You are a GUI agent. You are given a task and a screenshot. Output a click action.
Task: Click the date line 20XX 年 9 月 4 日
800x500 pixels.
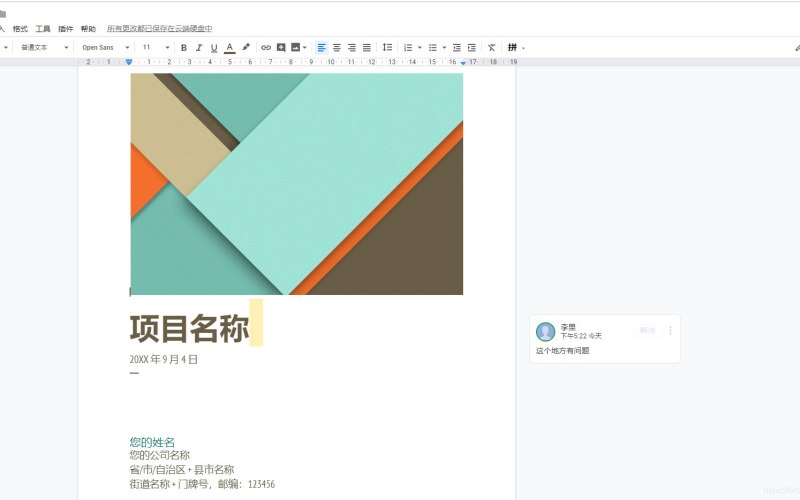coord(163,359)
